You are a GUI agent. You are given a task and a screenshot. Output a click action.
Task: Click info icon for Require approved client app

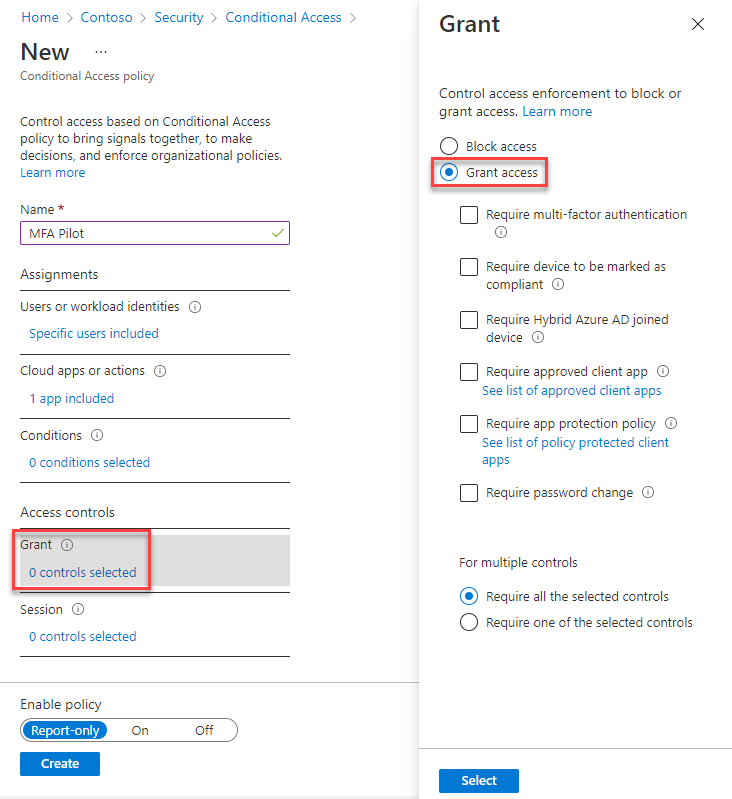point(663,372)
